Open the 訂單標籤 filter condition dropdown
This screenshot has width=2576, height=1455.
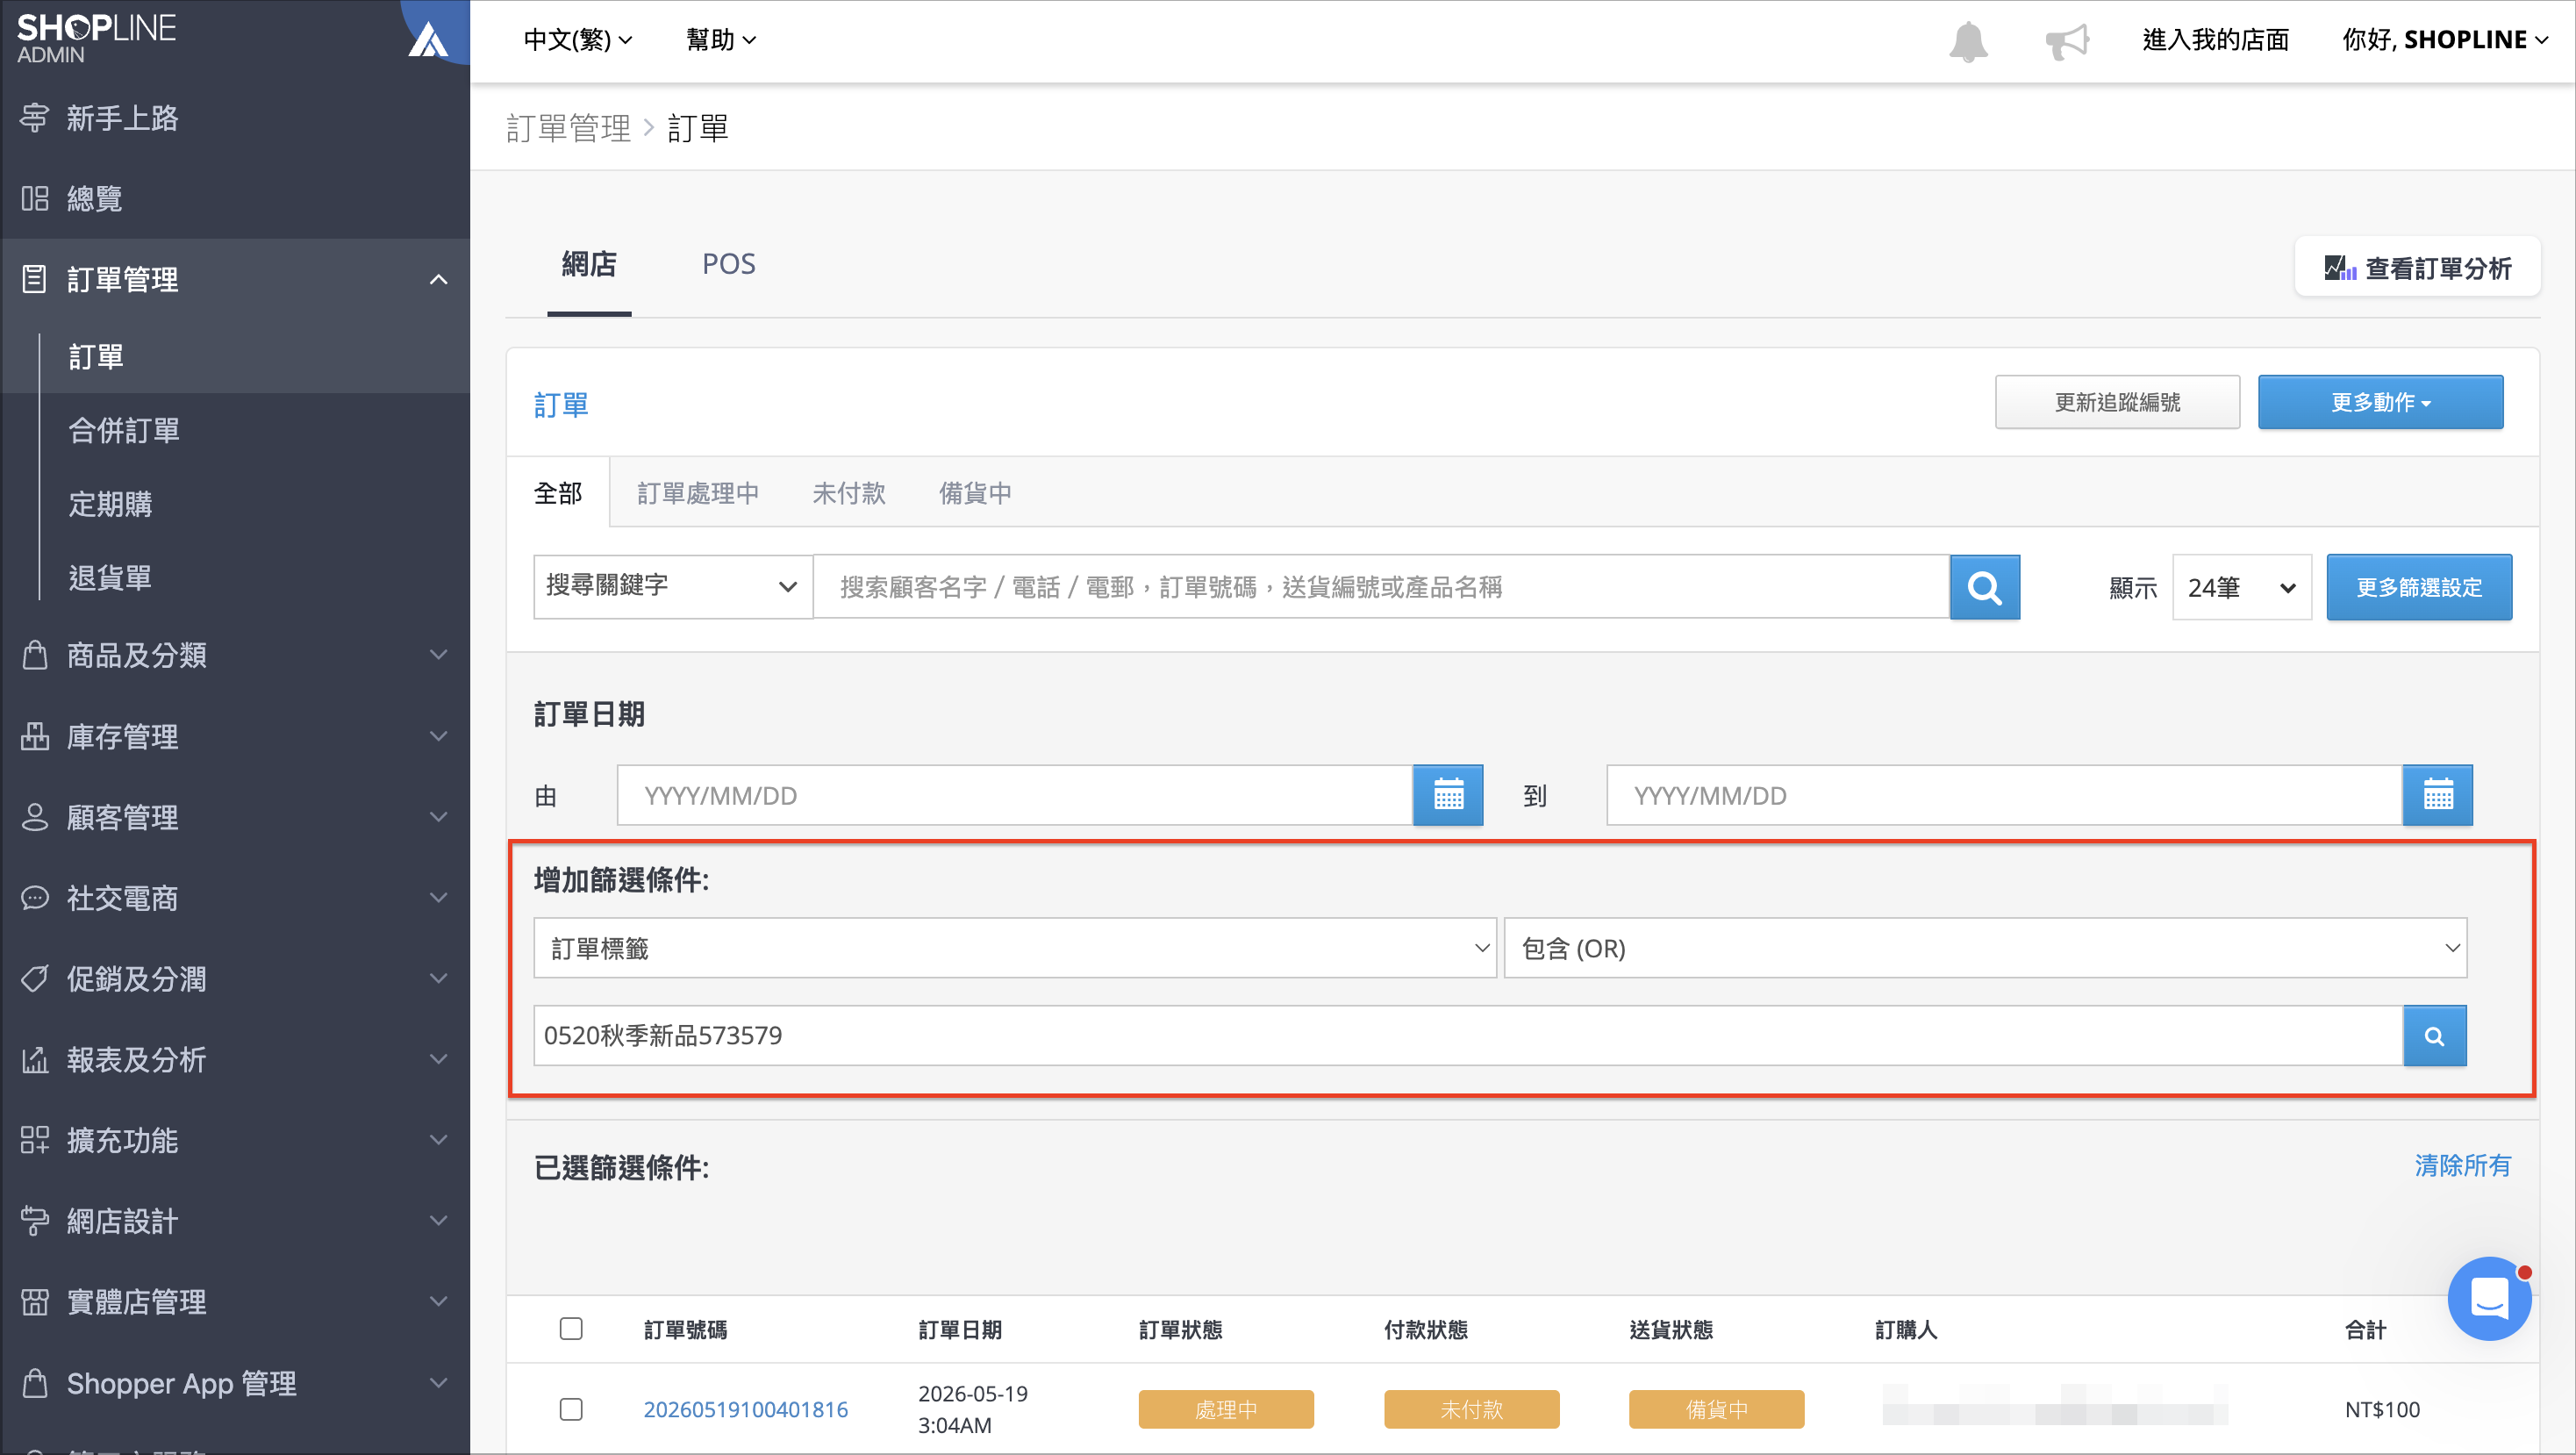coord(1015,948)
